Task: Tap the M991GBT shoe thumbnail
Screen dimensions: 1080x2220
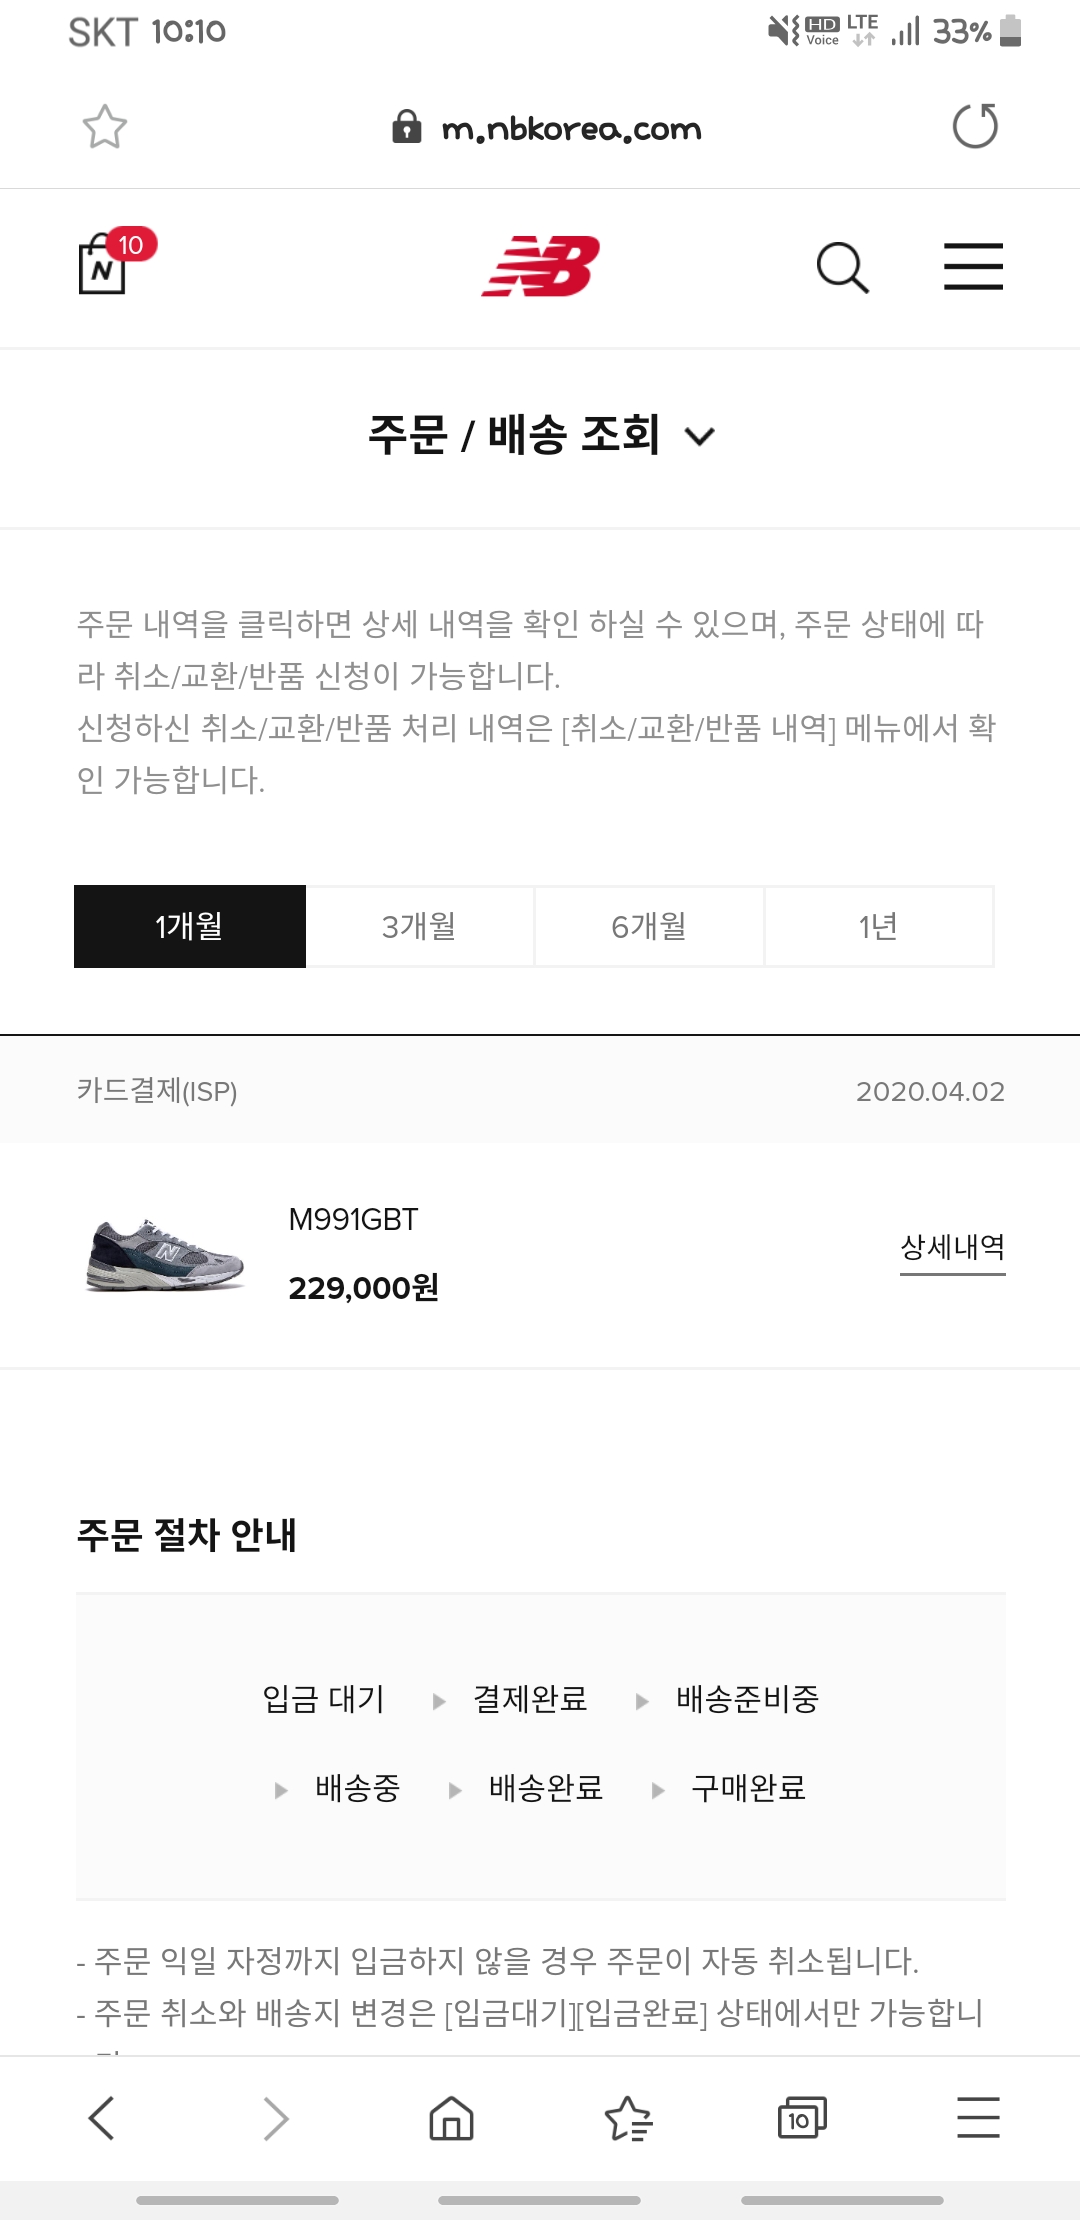Action: pyautogui.click(x=165, y=1254)
